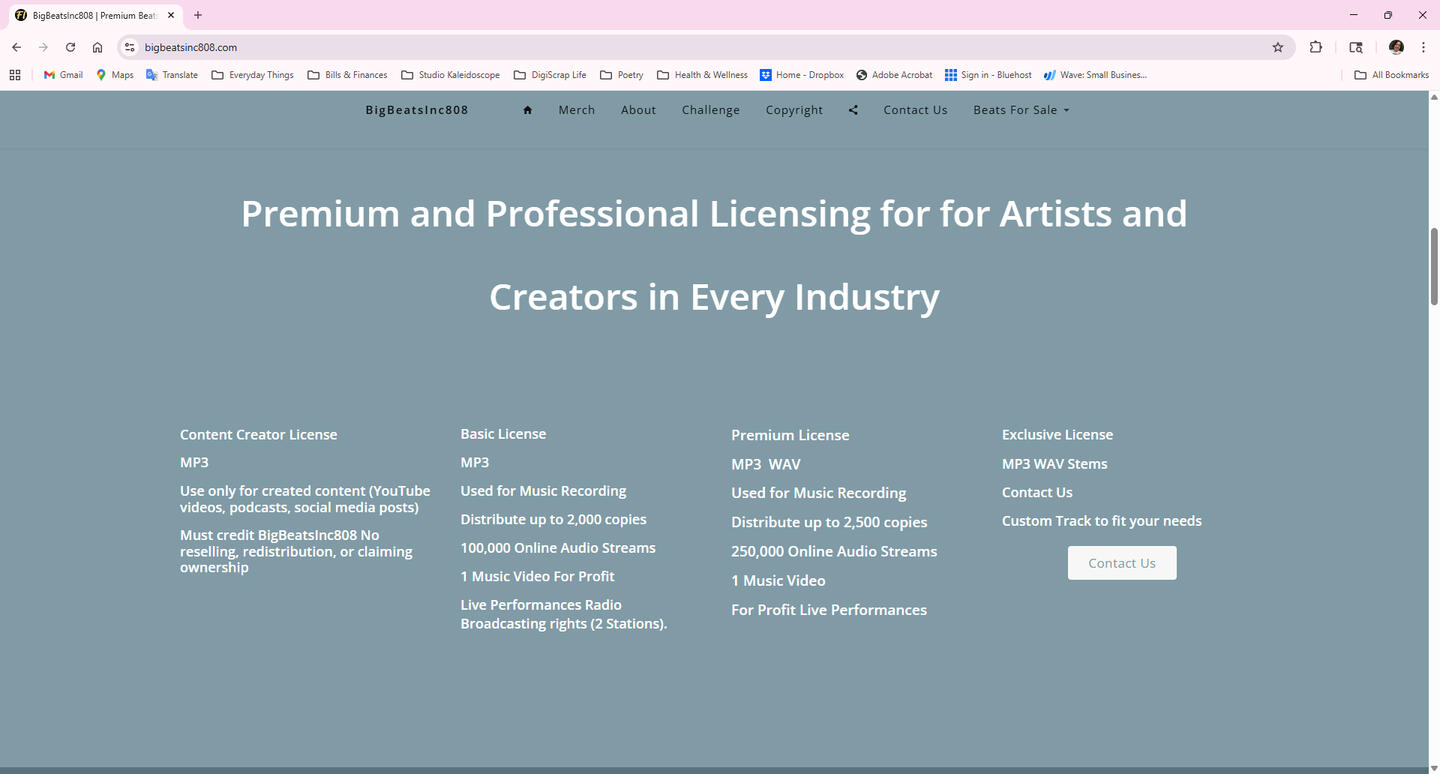
Task: Open the Merch menu item
Action: tap(576, 110)
